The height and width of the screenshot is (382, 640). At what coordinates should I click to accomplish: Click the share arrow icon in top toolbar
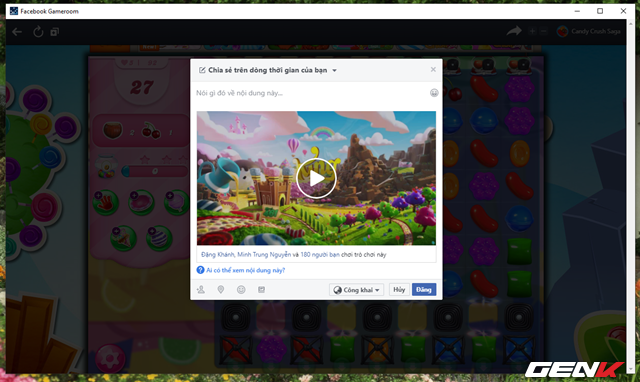tap(514, 31)
